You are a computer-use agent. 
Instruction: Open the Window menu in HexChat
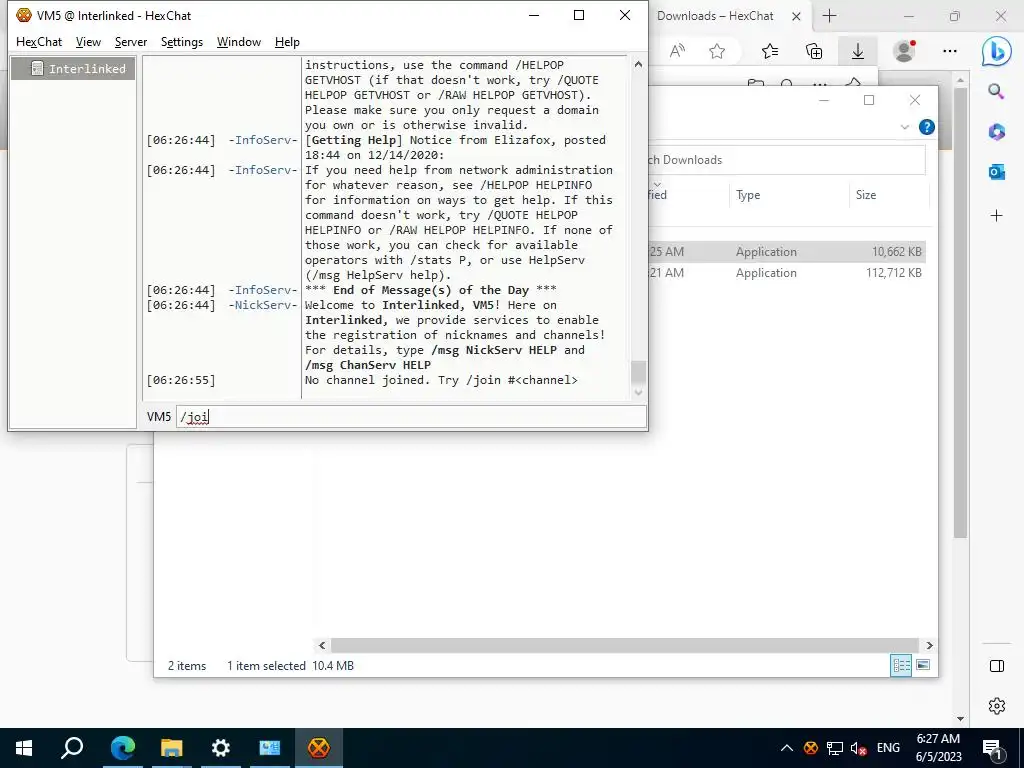[x=238, y=42]
